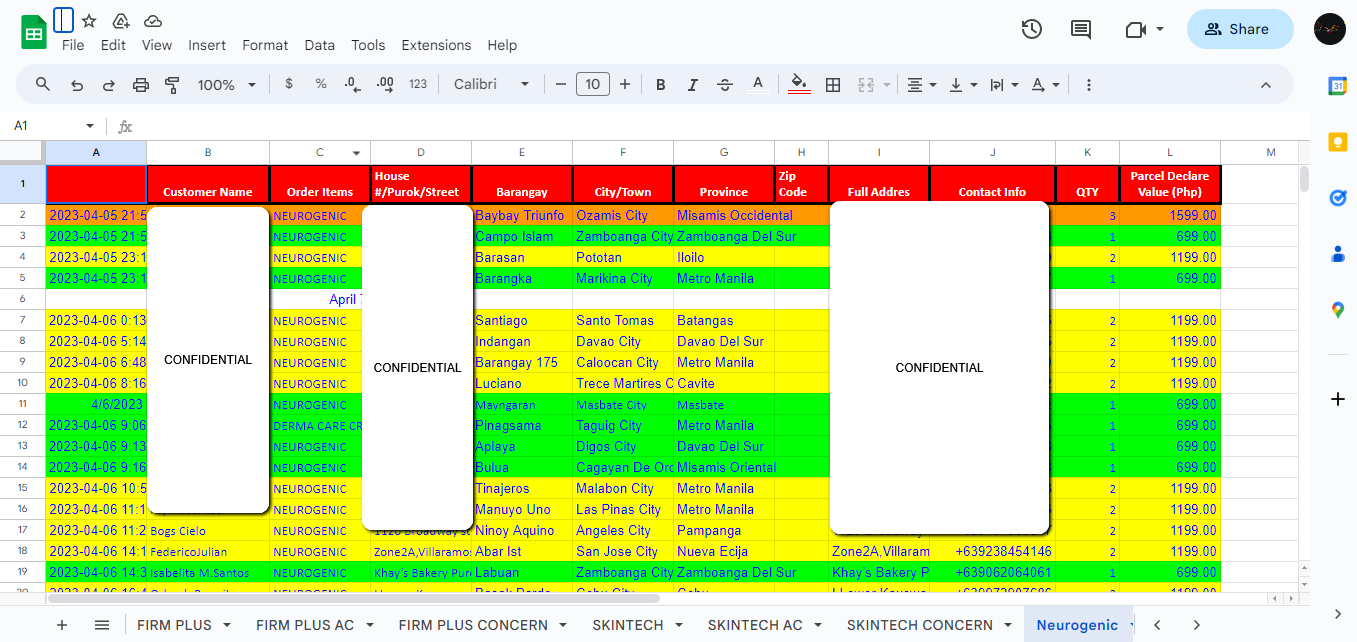This screenshot has height=642, width=1357.
Task: Format as currency
Action: [289, 84]
